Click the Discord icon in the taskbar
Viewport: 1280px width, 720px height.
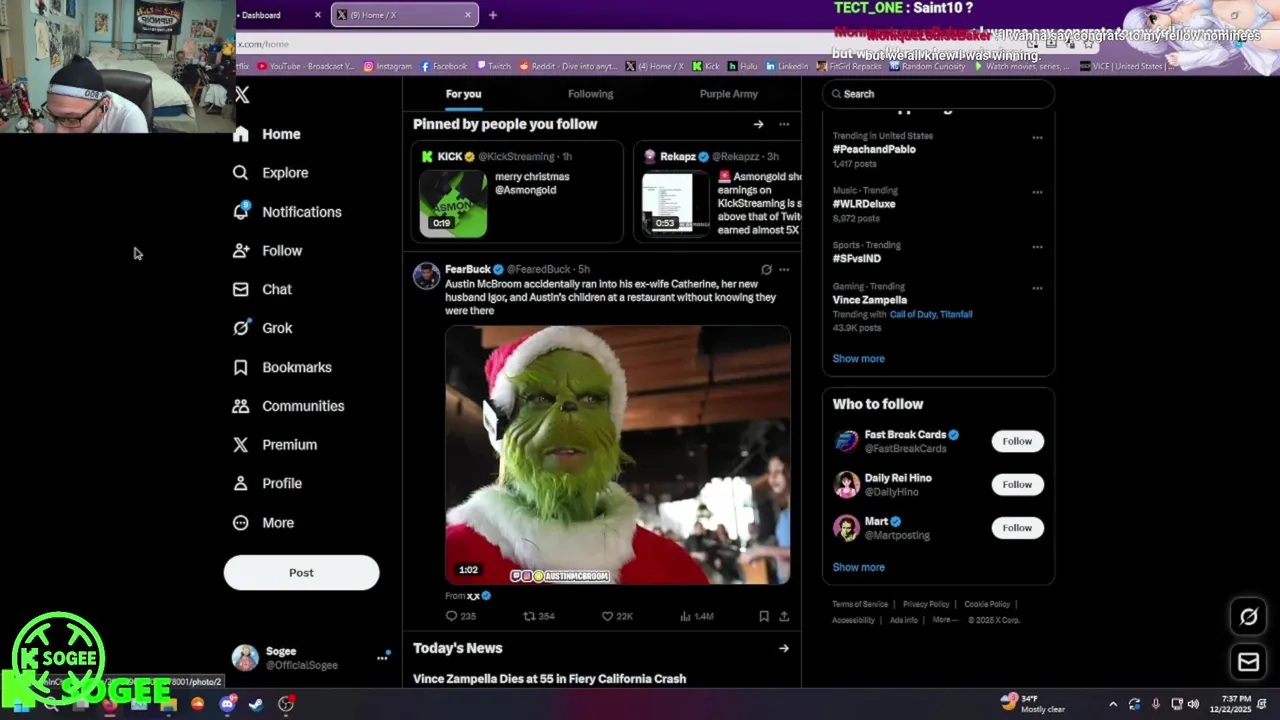tap(227, 704)
